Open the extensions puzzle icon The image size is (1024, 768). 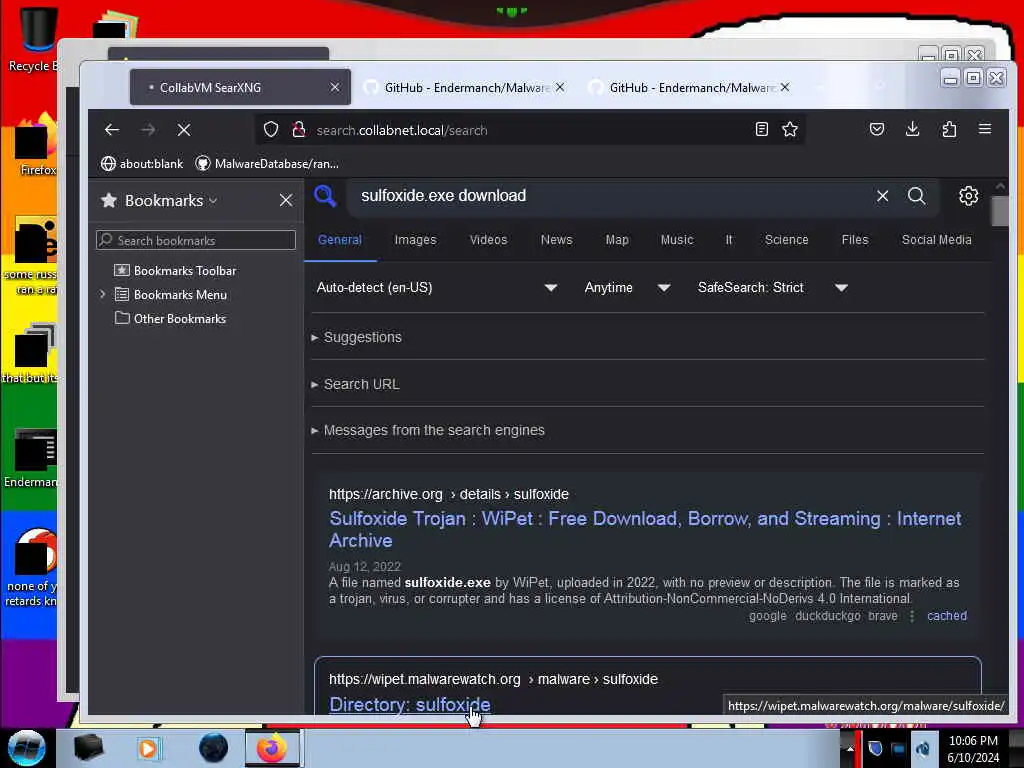point(949,129)
